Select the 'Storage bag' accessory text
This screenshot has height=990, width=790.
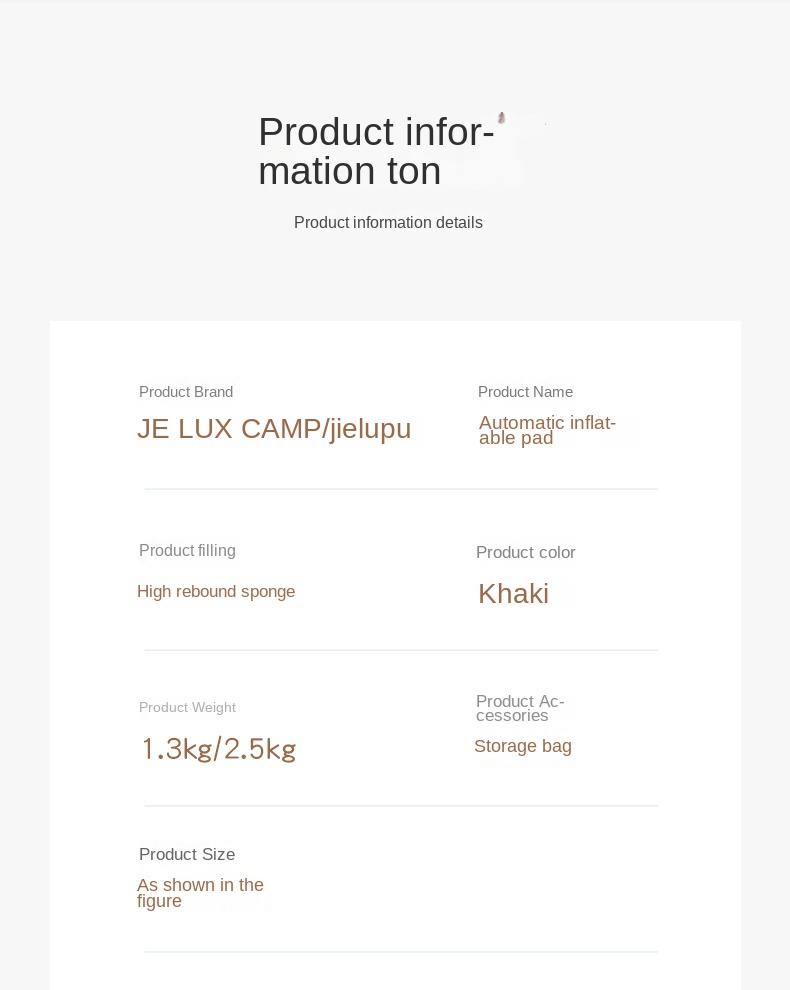(x=523, y=746)
